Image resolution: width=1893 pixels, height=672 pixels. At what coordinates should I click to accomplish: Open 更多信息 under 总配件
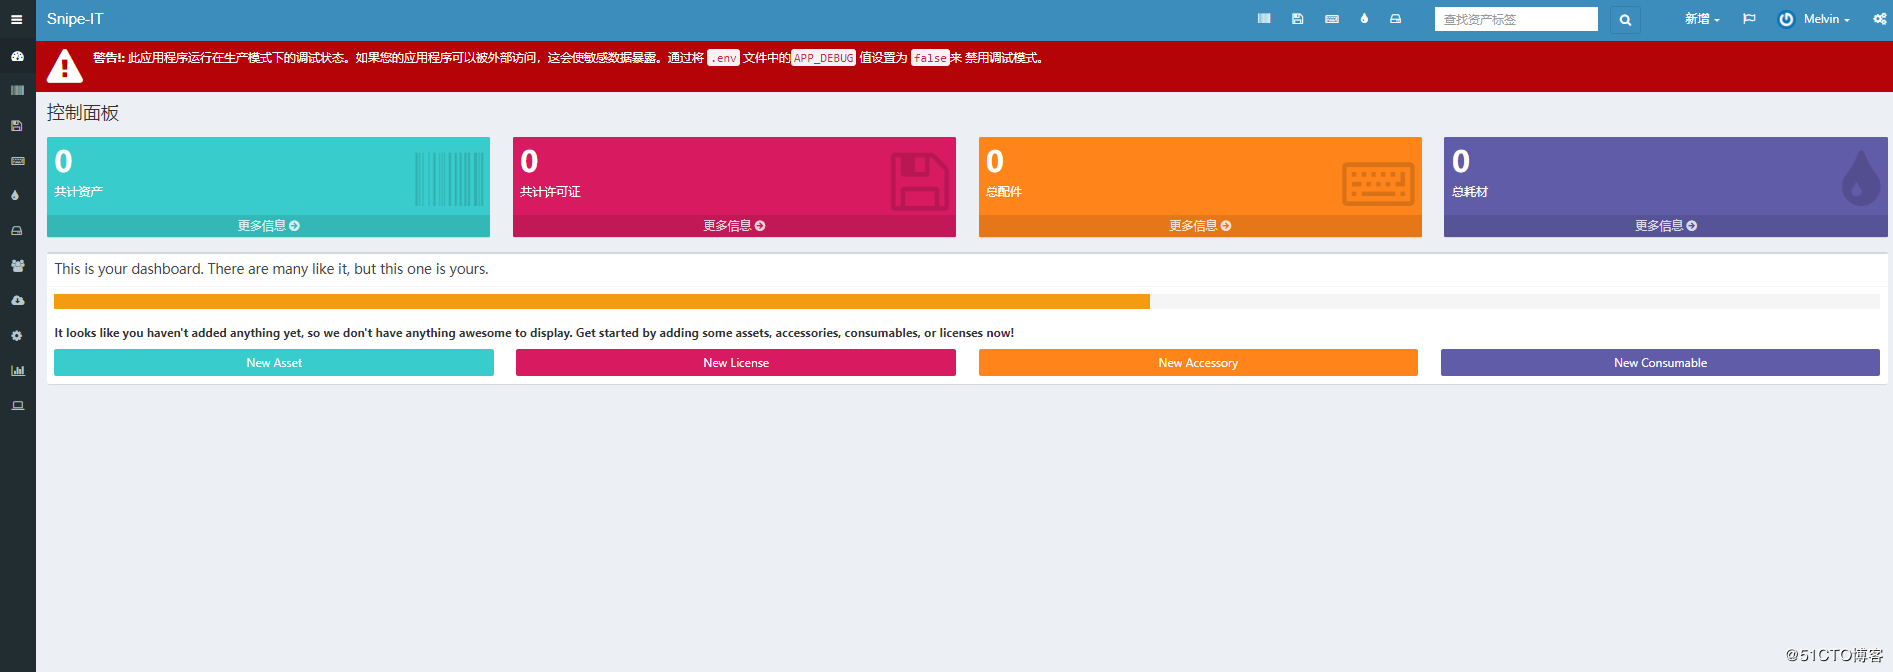click(x=1200, y=226)
